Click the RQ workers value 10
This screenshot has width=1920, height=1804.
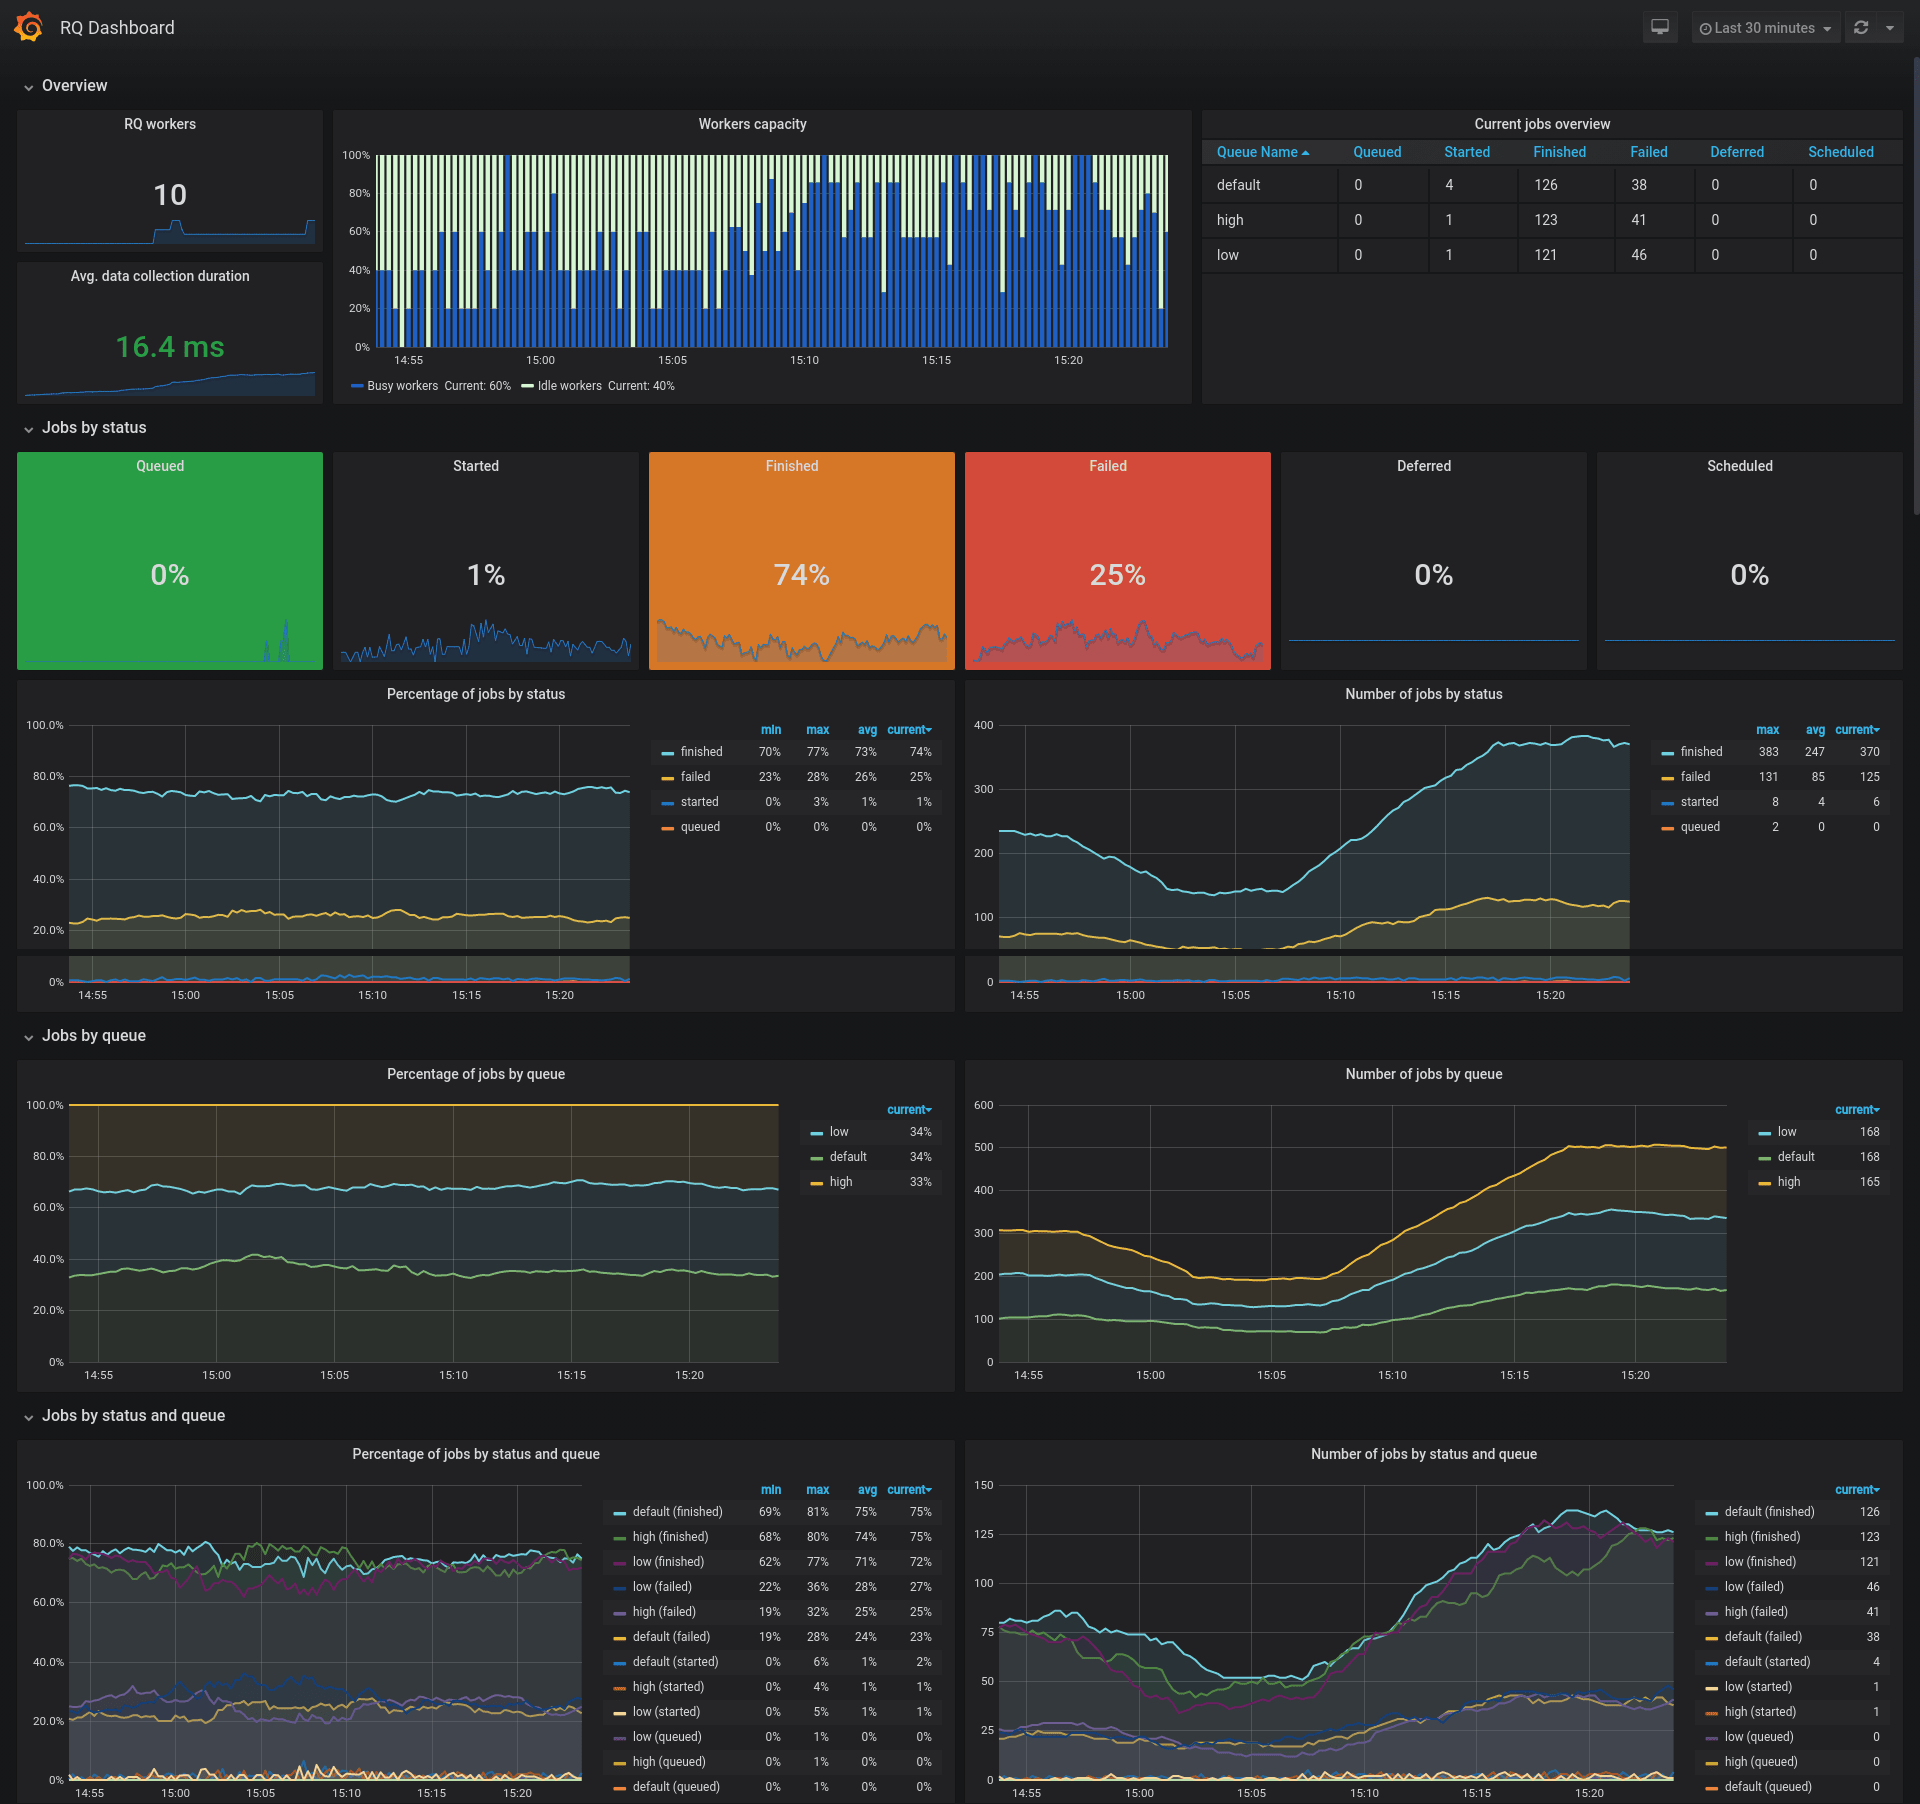pos(170,195)
